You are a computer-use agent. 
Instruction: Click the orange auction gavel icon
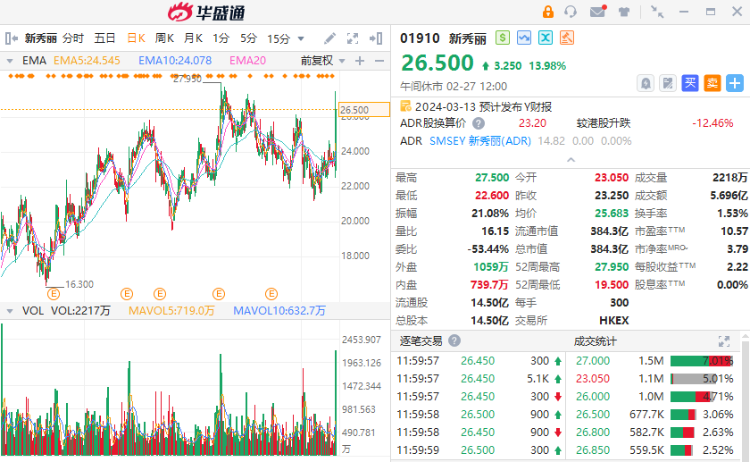tap(567, 38)
